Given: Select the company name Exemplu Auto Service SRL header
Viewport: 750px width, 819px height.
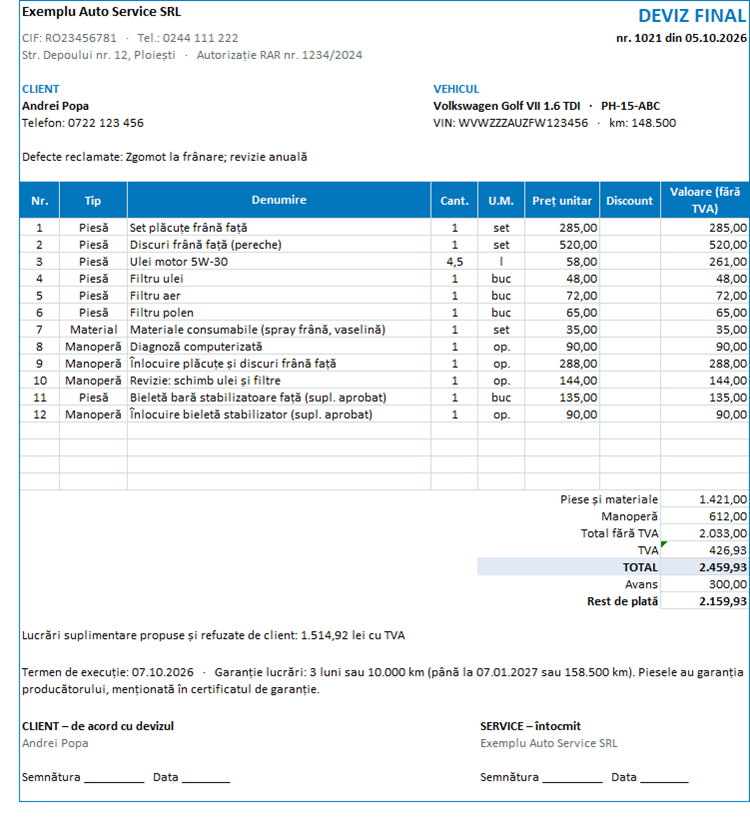Looking at the screenshot, I should pyautogui.click(x=101, y=11).
